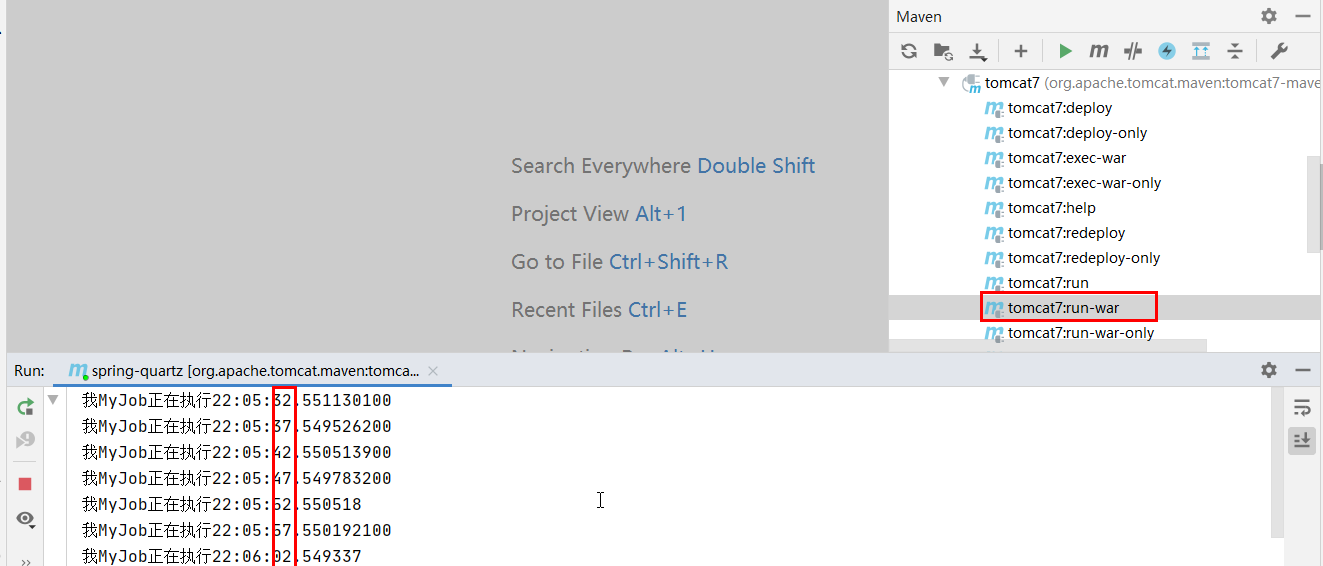
Task: Click console line ending 549783200
Action: tap(237, 479)
